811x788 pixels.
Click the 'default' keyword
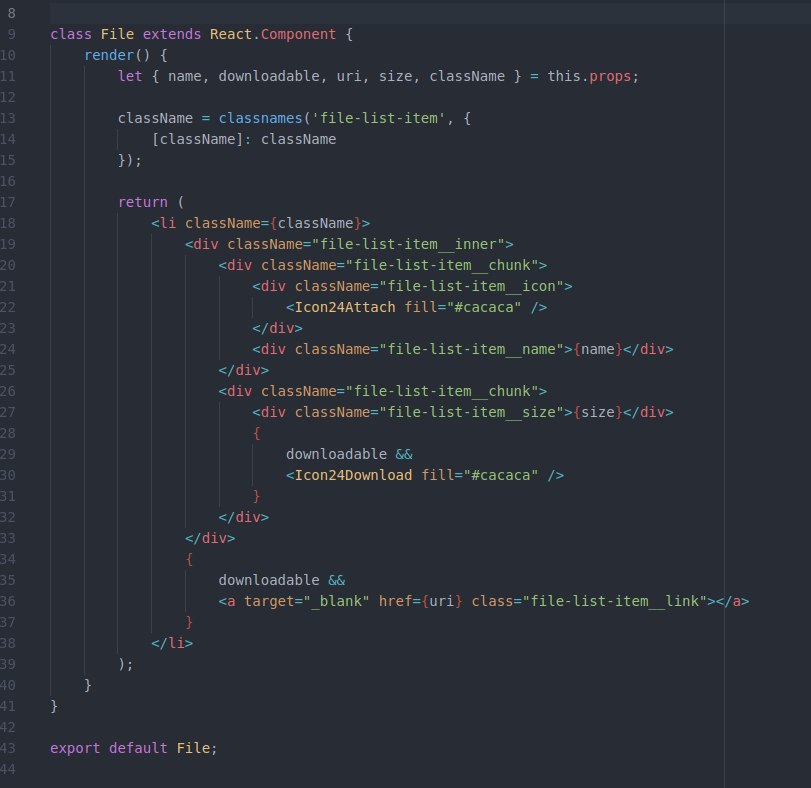pos(138,749)
